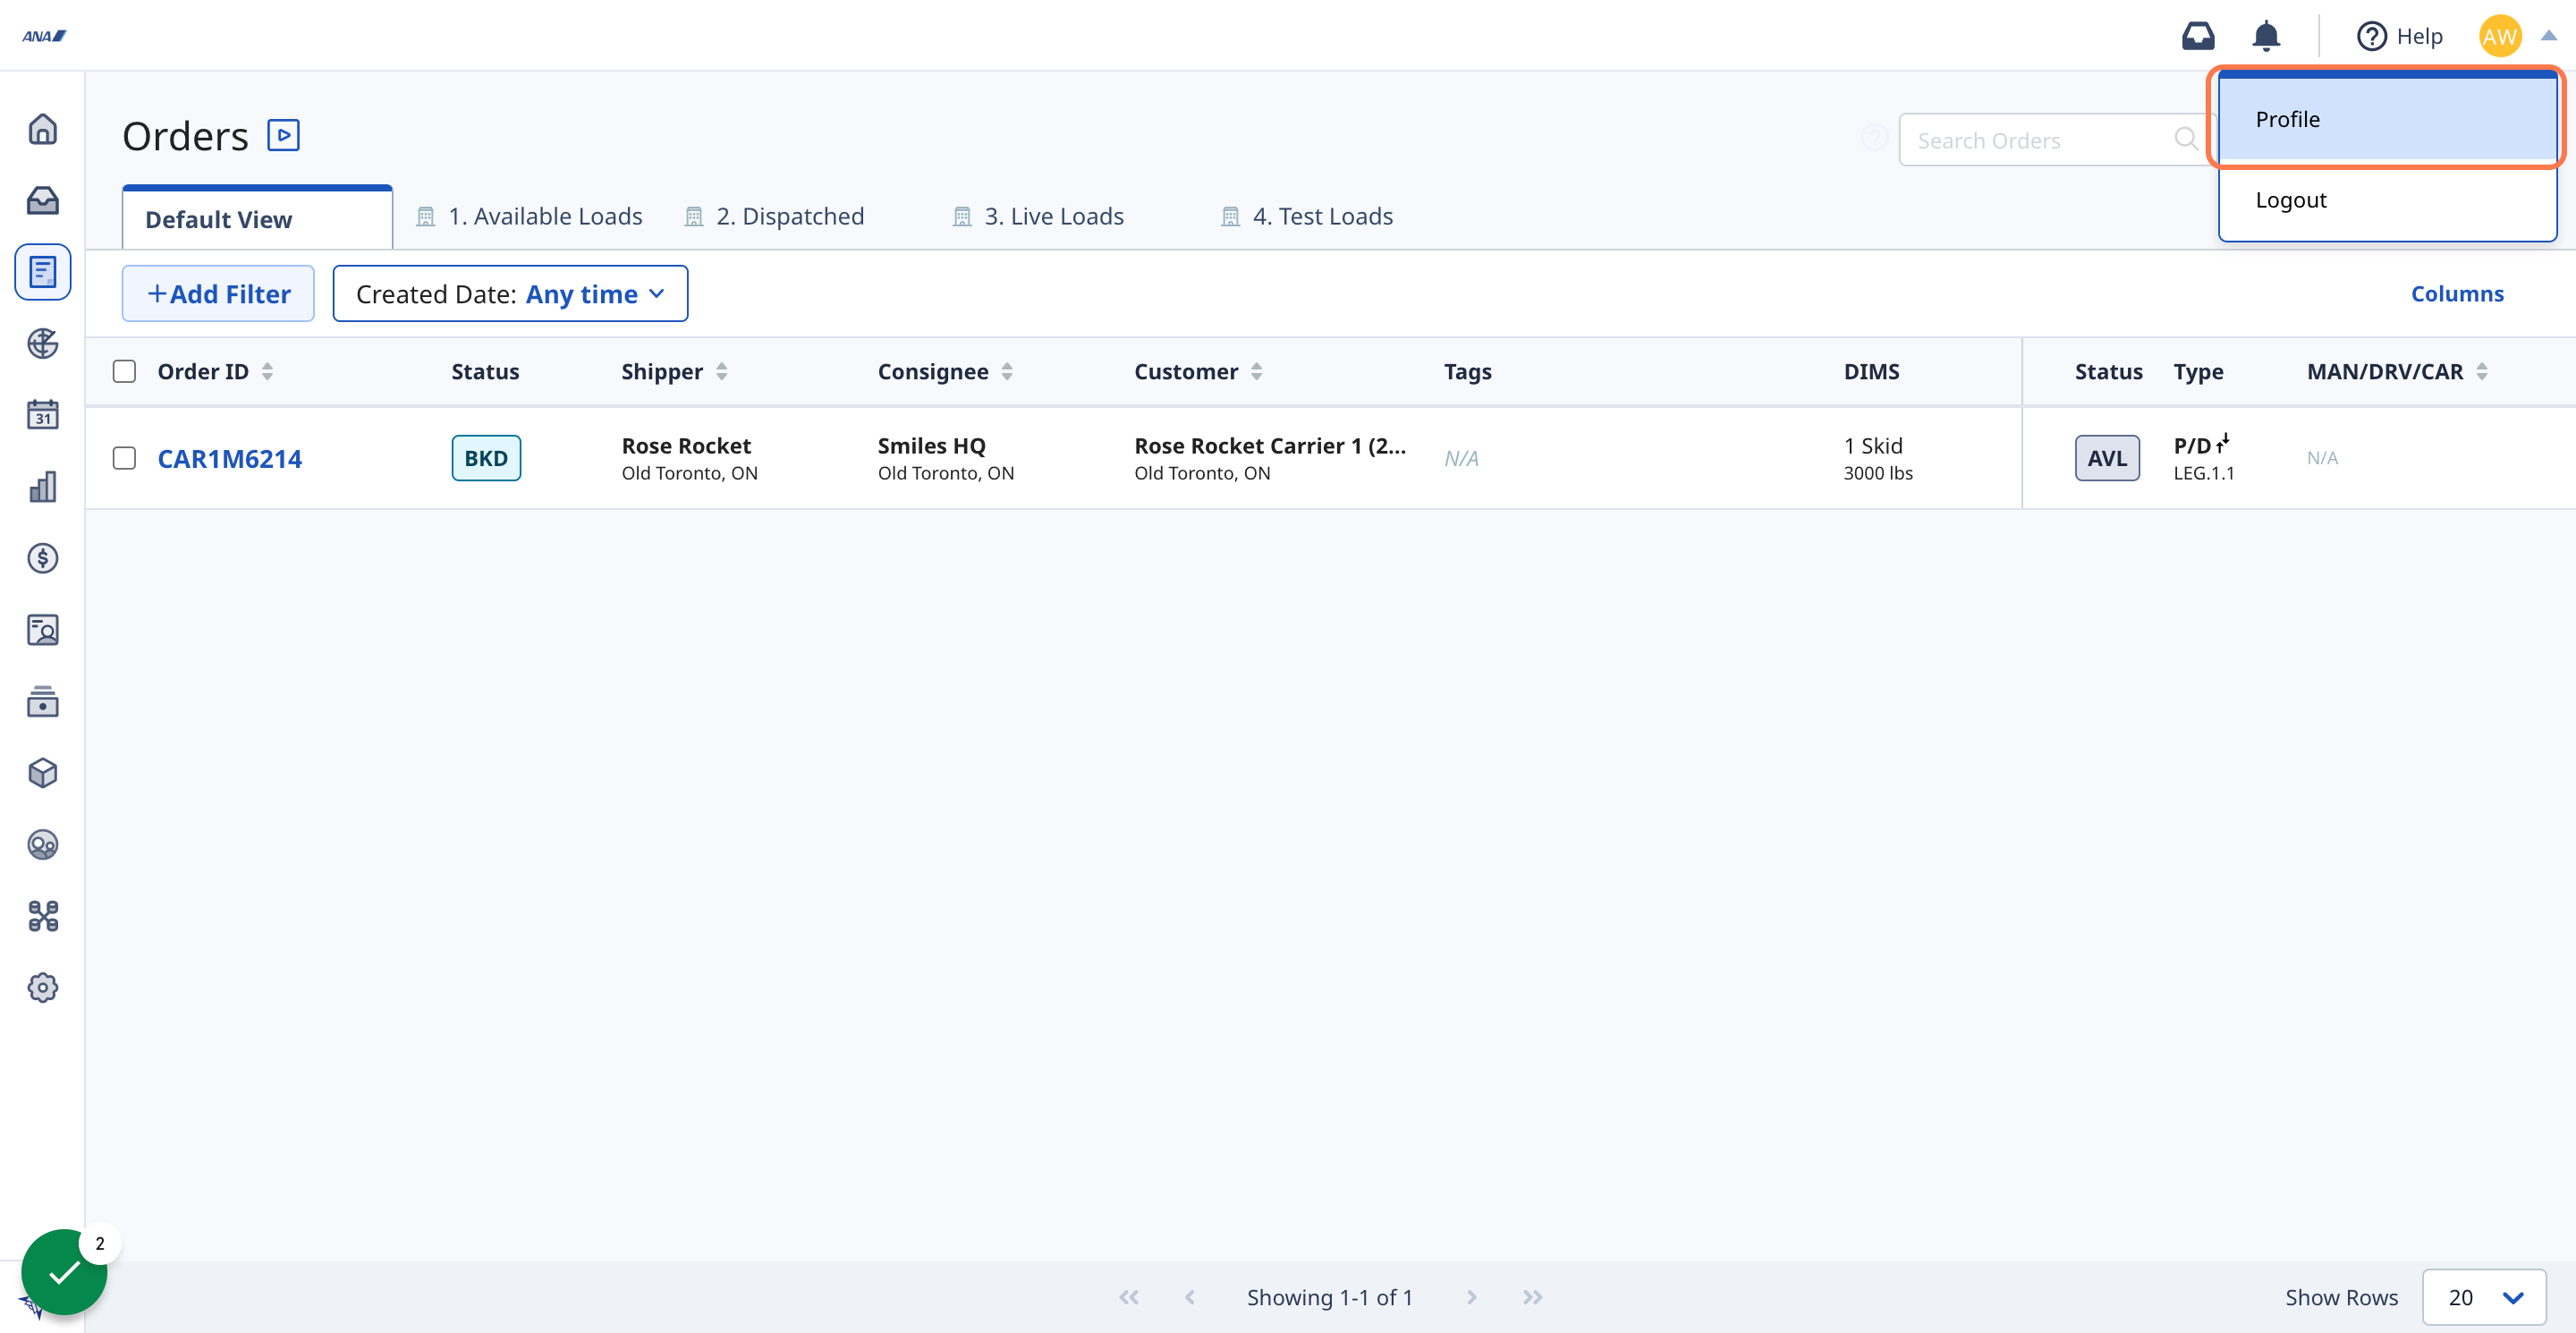Screen dimensions: 2576x1333
Task: Open the Home icon in sidebar
Action: [x=42, y=129]
